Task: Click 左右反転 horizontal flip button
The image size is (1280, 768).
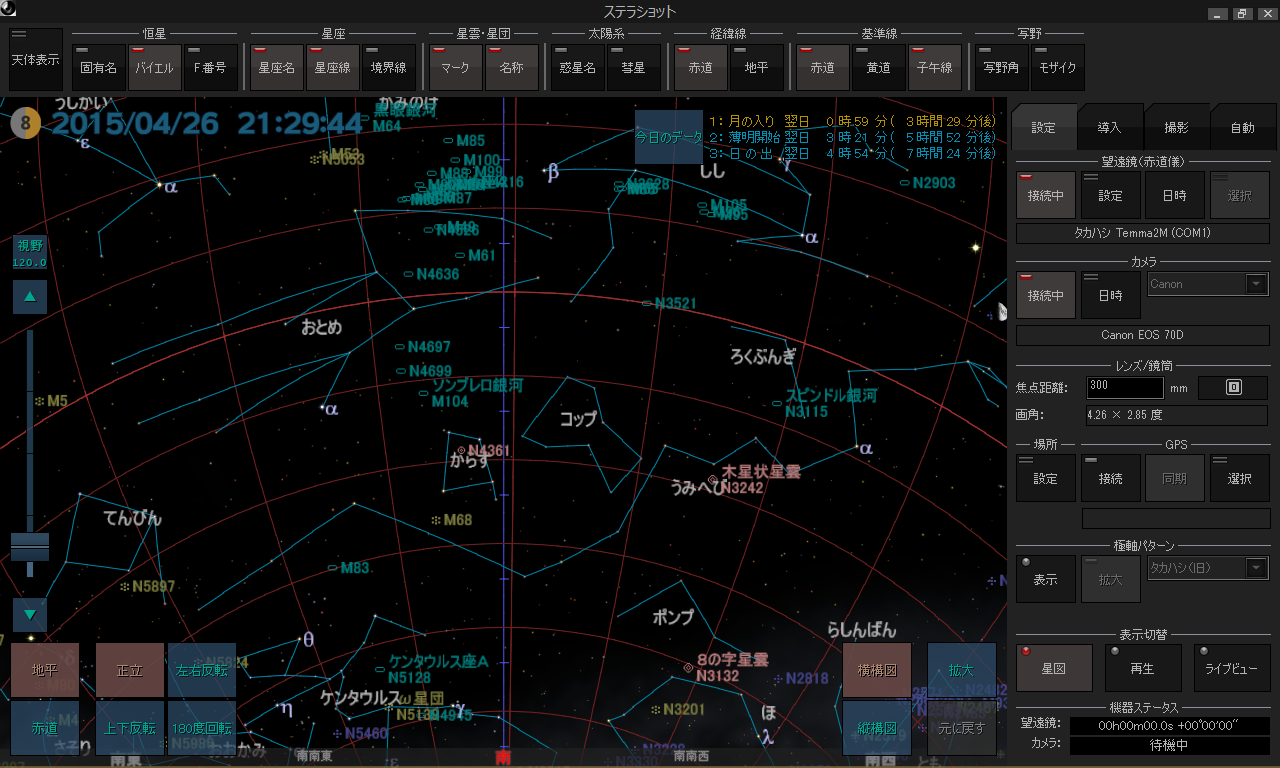Action: pos(202,670)
